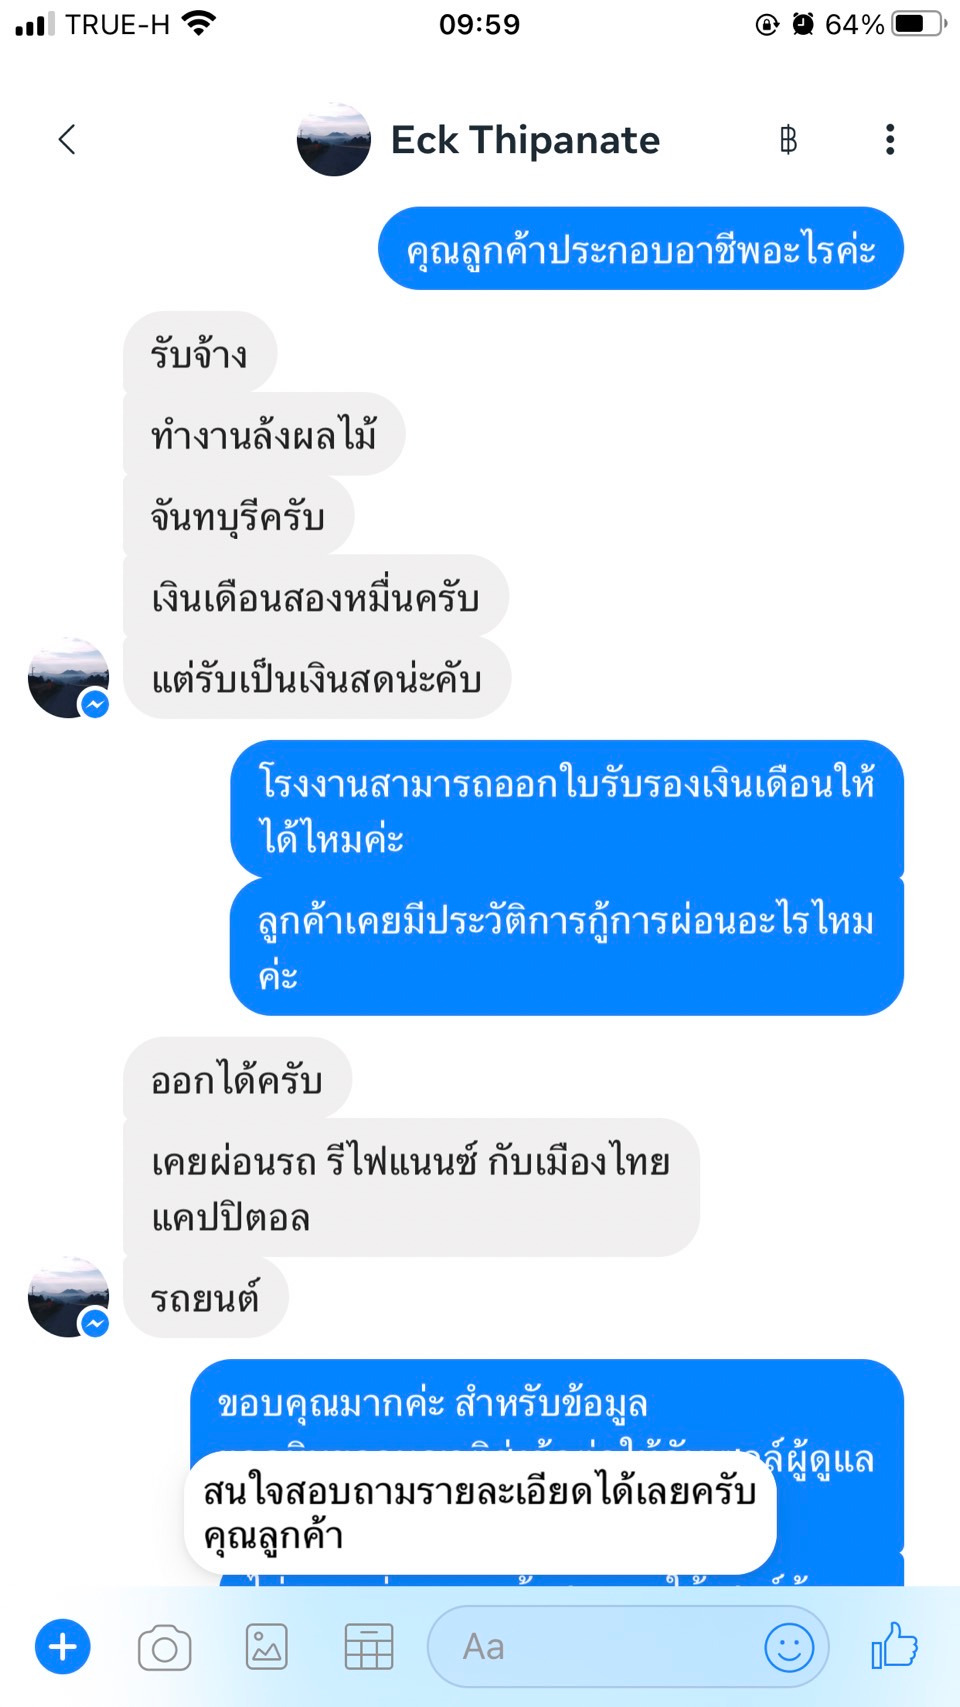This screenshot has width=960, height=1707.
Task: Open the three-dot more options menu
Action: pyautogui.click(x=889, y=140)
